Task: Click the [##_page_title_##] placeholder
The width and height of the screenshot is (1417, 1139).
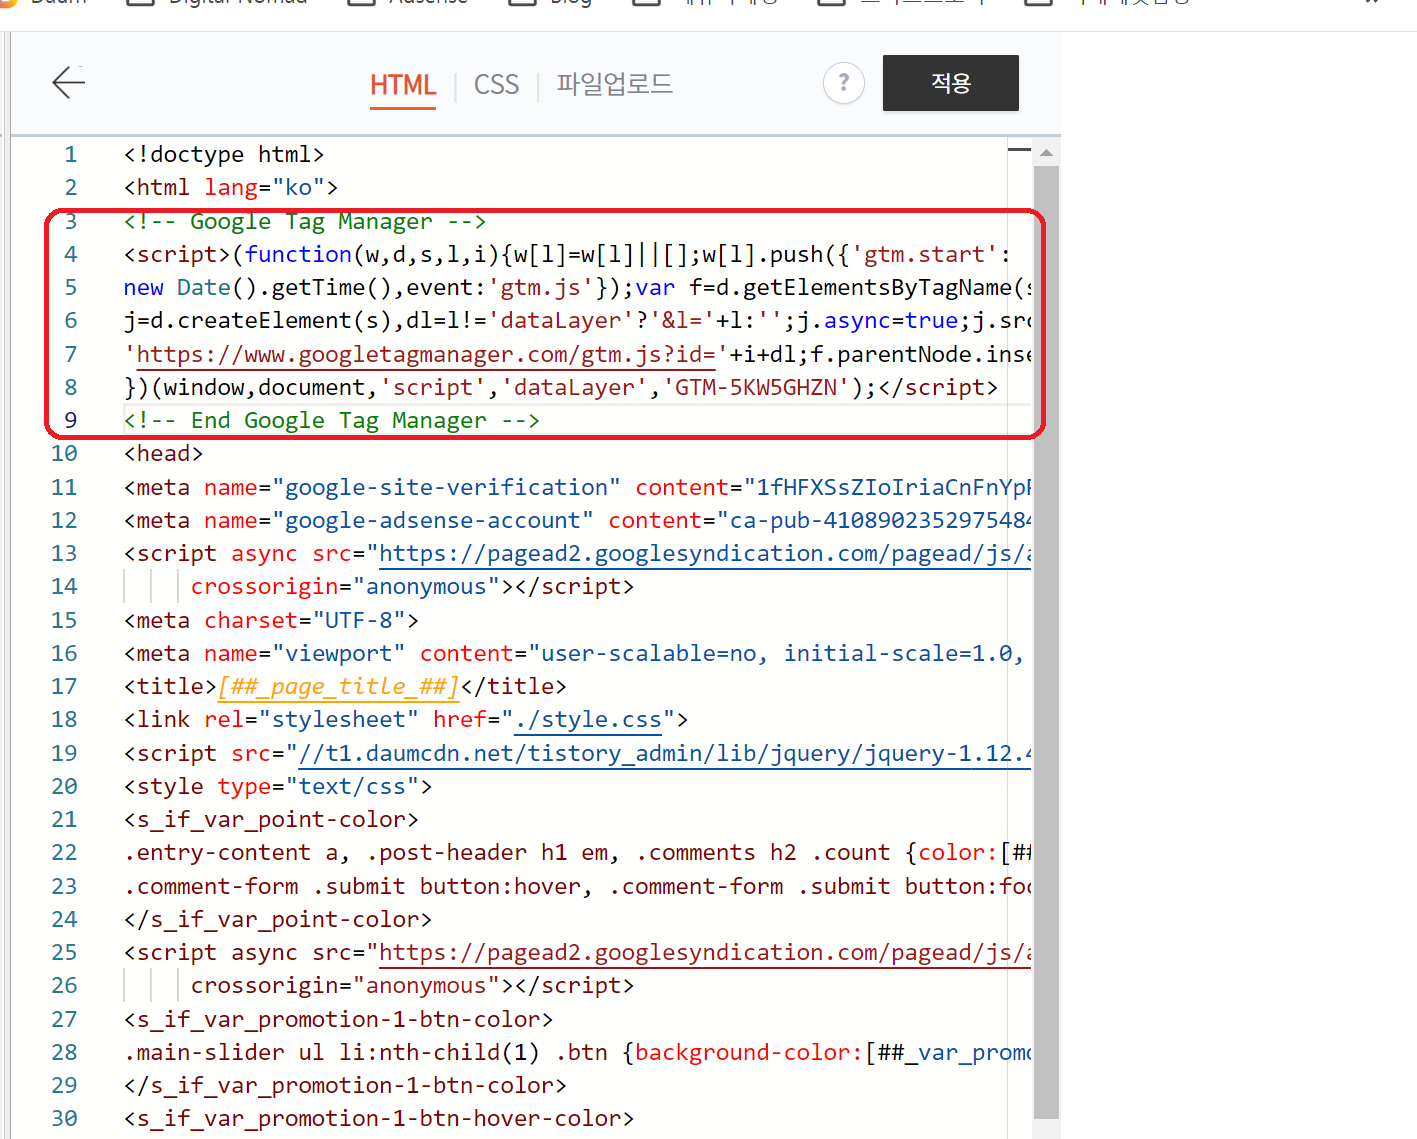Action: point(339,687)
